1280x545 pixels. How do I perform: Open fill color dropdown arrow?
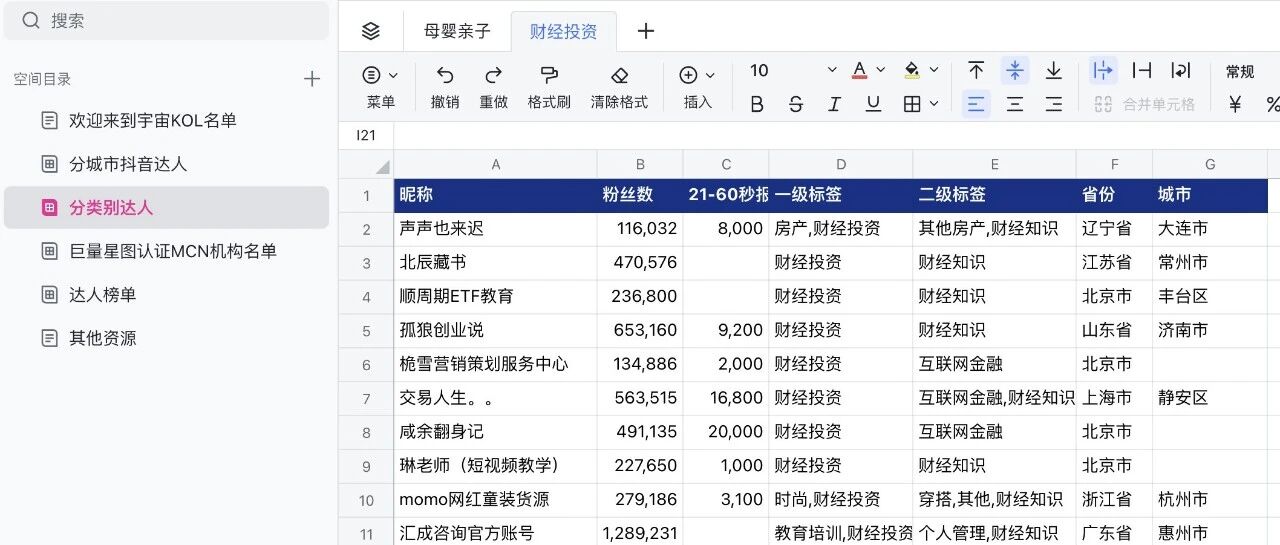934,70
